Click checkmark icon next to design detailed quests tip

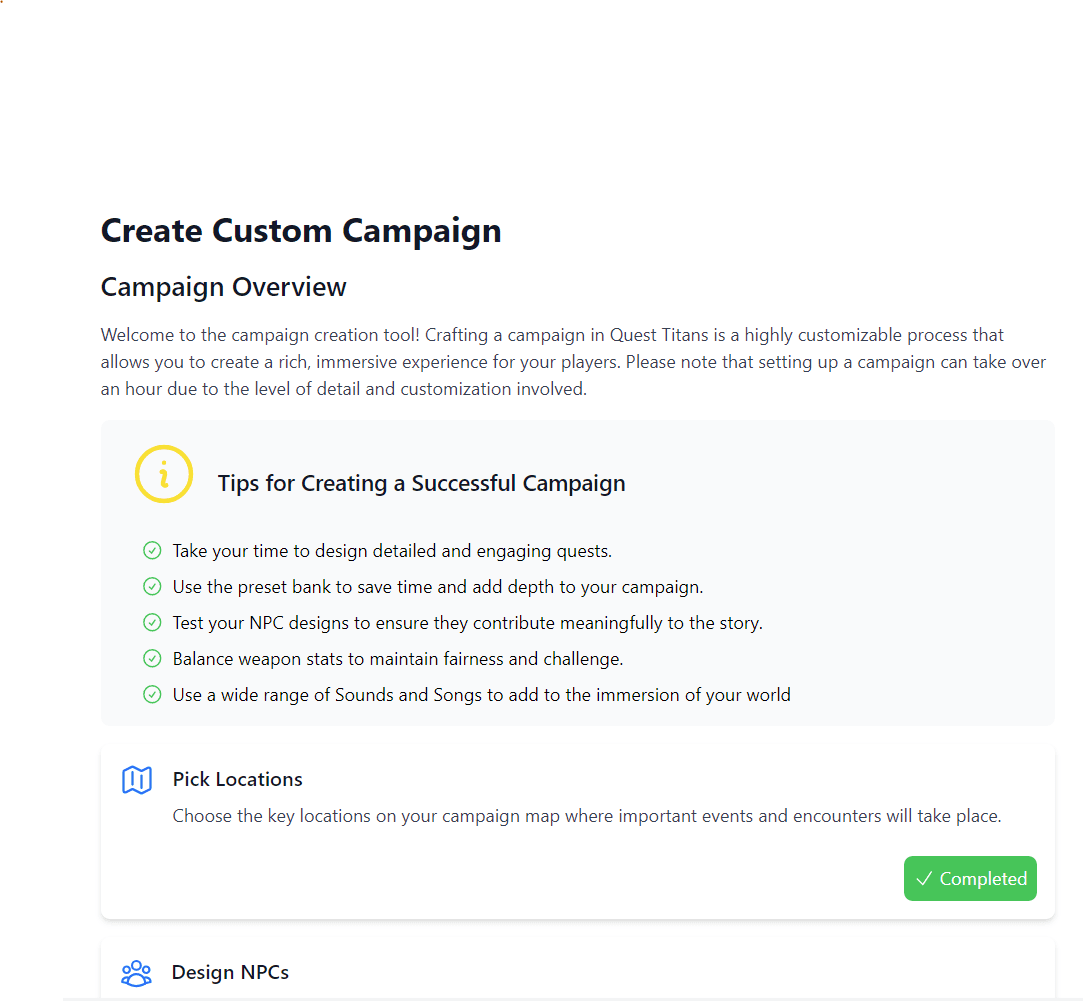pos(152,551)
